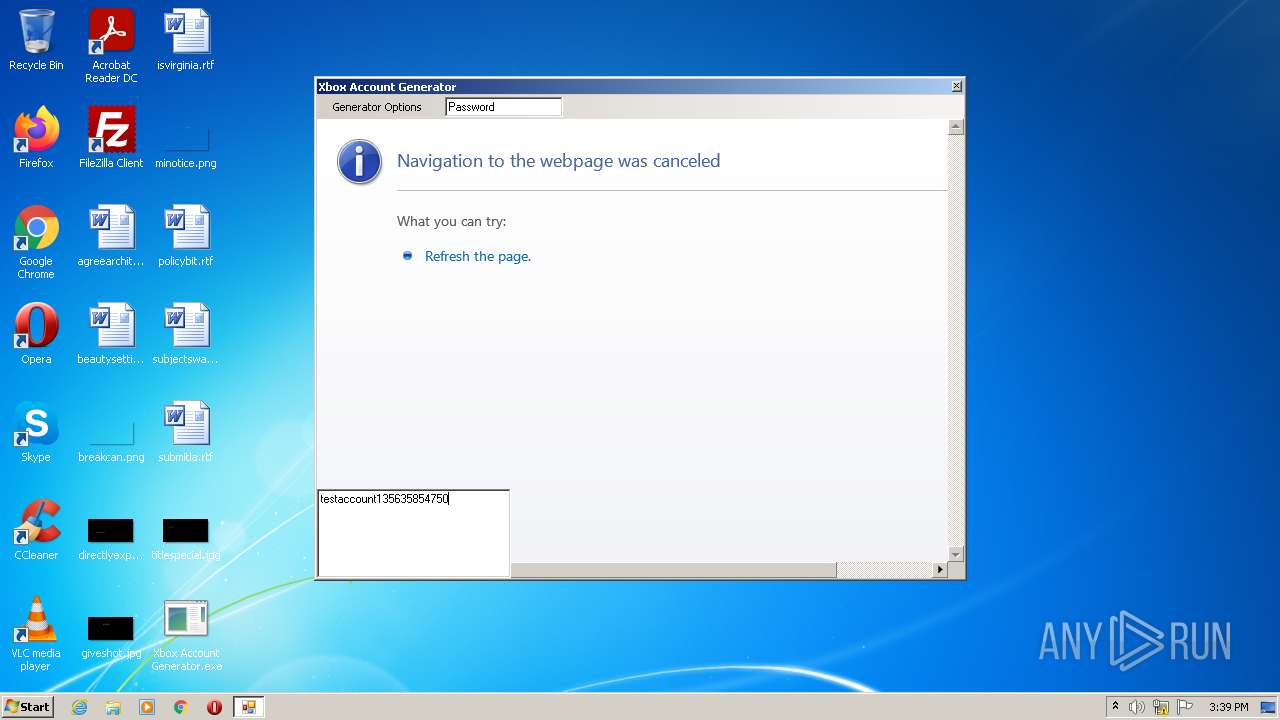Select the policybit.rtf file

point(186,236)
